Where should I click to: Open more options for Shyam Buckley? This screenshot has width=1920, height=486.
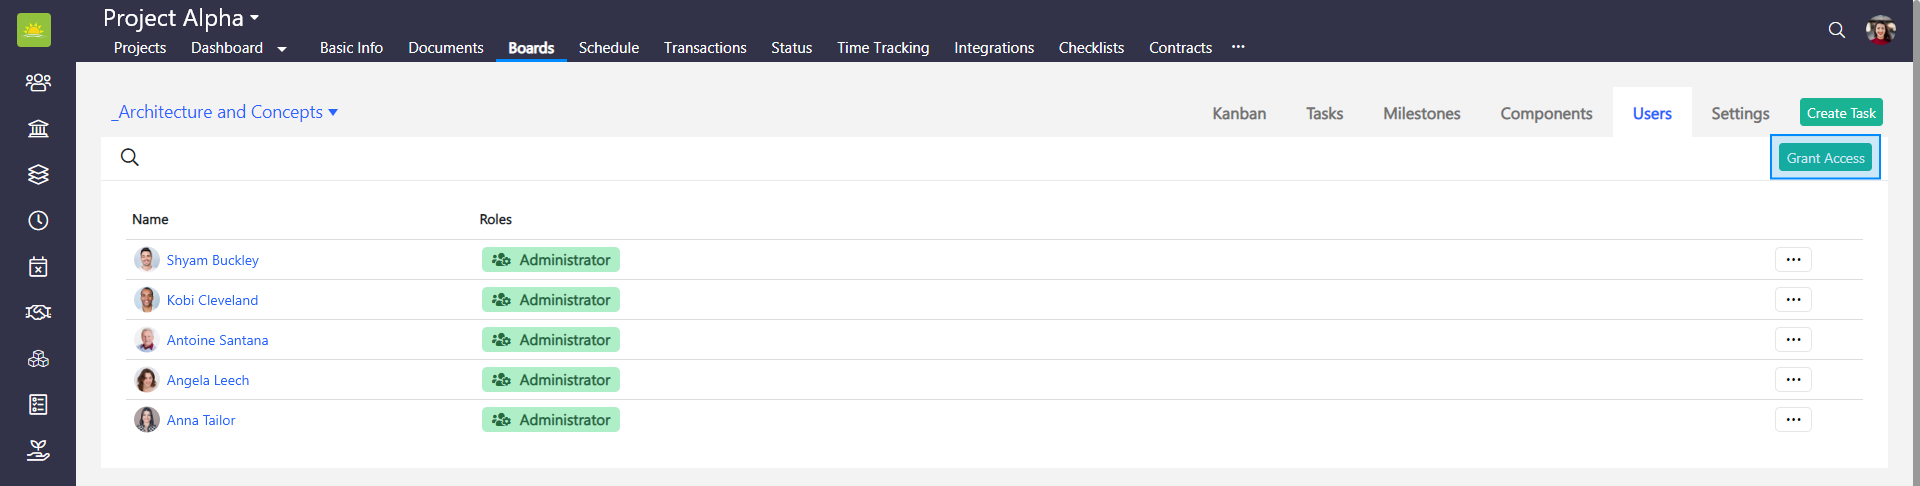point(1793,260)
